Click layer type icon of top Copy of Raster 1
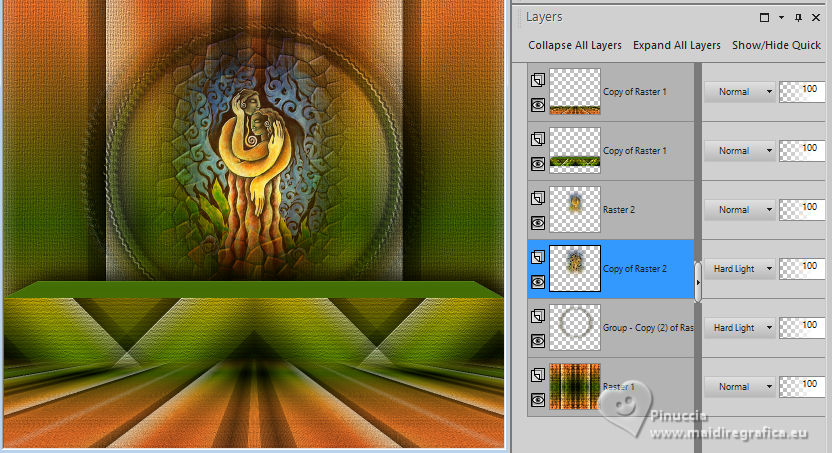Viewport: 832px width, 453px height. pos(538,80)
